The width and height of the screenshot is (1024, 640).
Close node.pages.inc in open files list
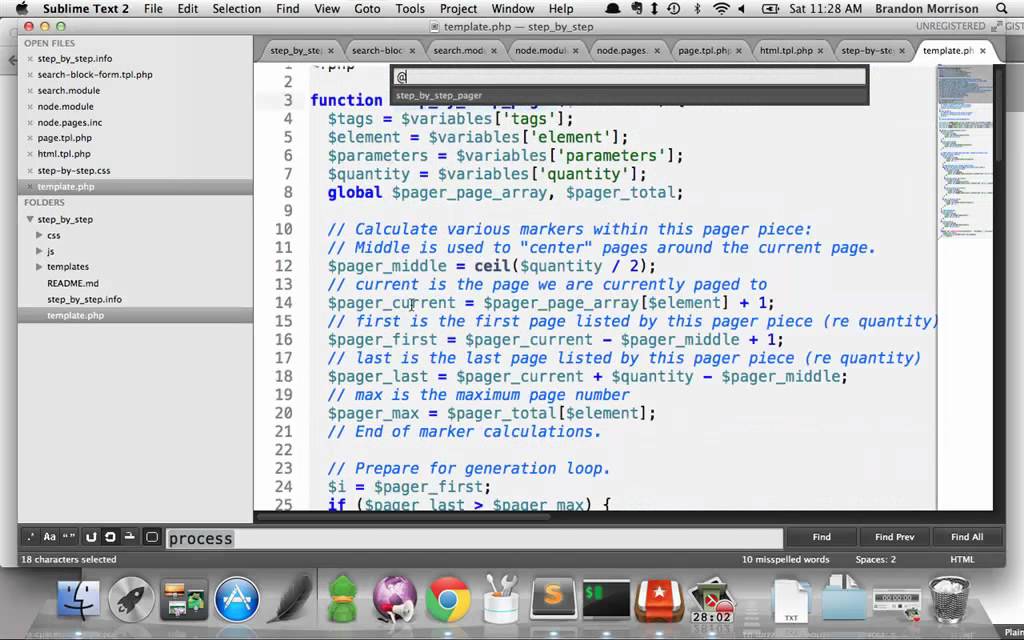tap(30, 123)
